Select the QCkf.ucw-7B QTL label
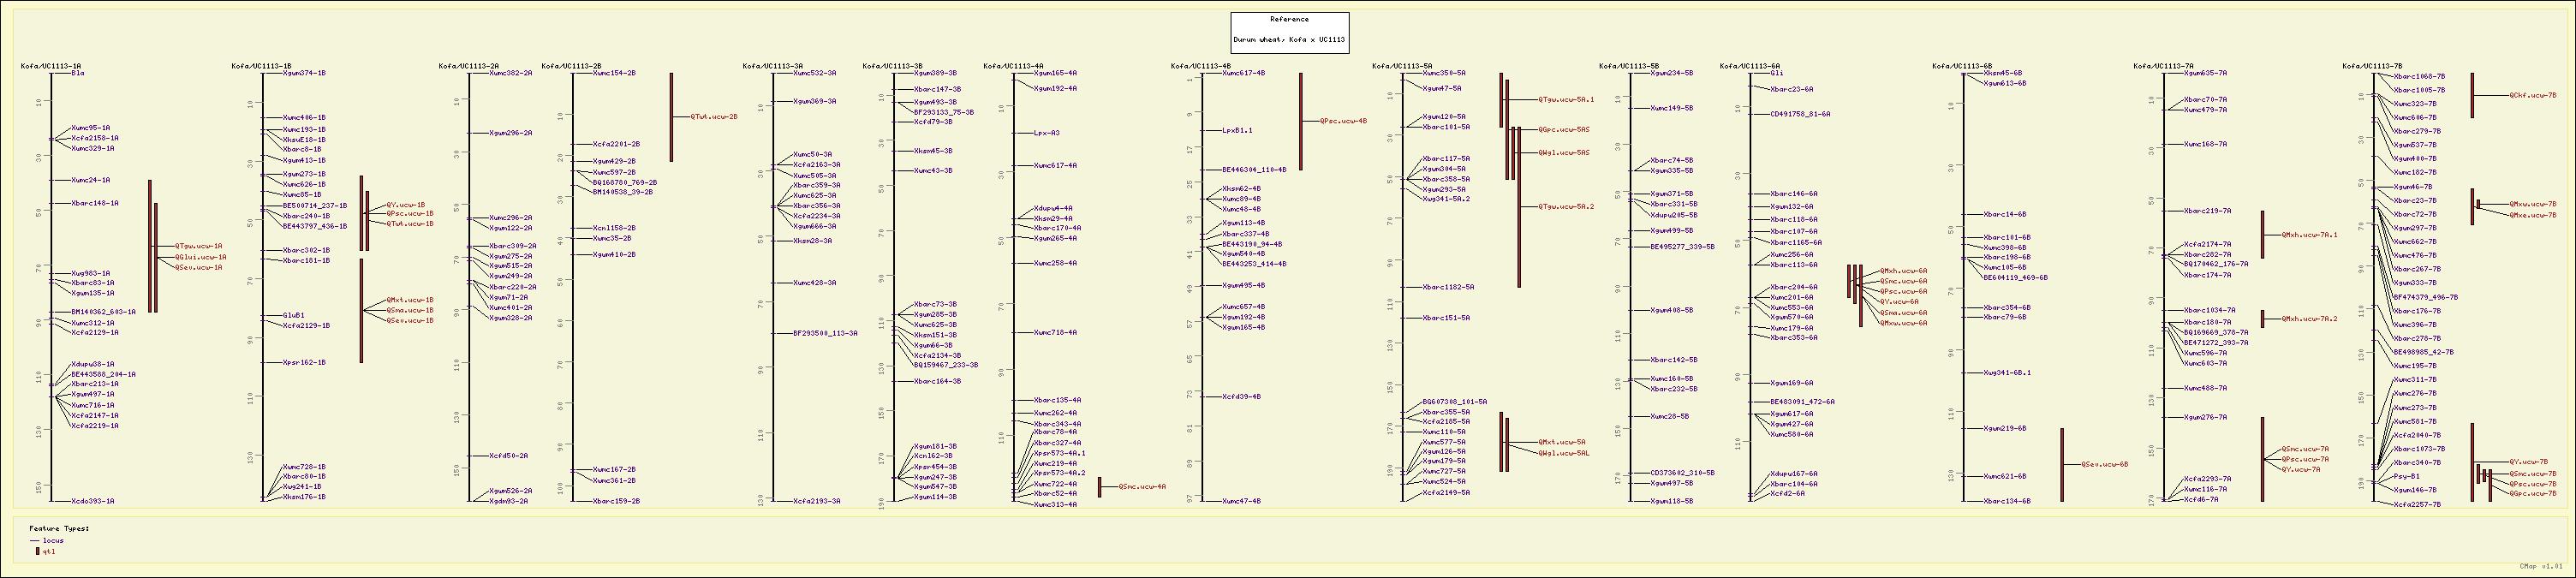This screenshot has height=578, width=2576. 2532,96
